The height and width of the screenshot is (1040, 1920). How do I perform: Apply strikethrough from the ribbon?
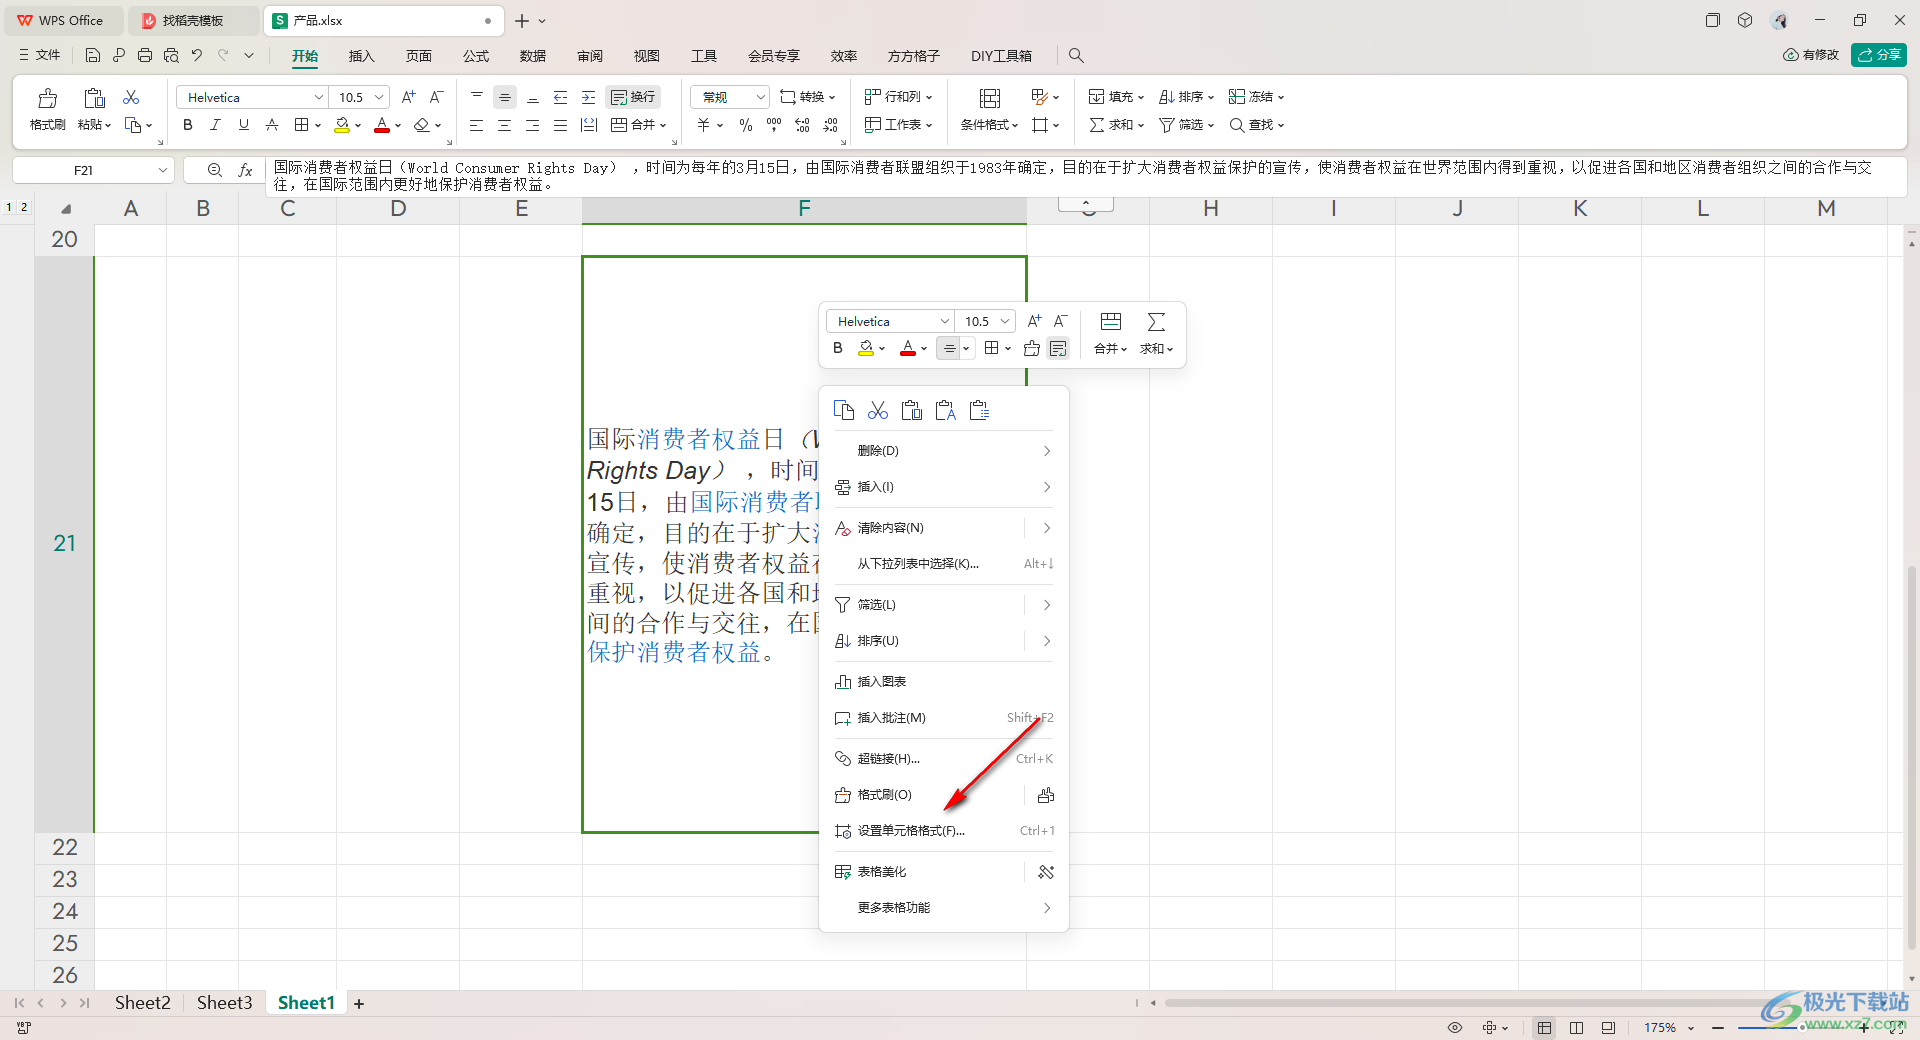[x=272, y=125]
